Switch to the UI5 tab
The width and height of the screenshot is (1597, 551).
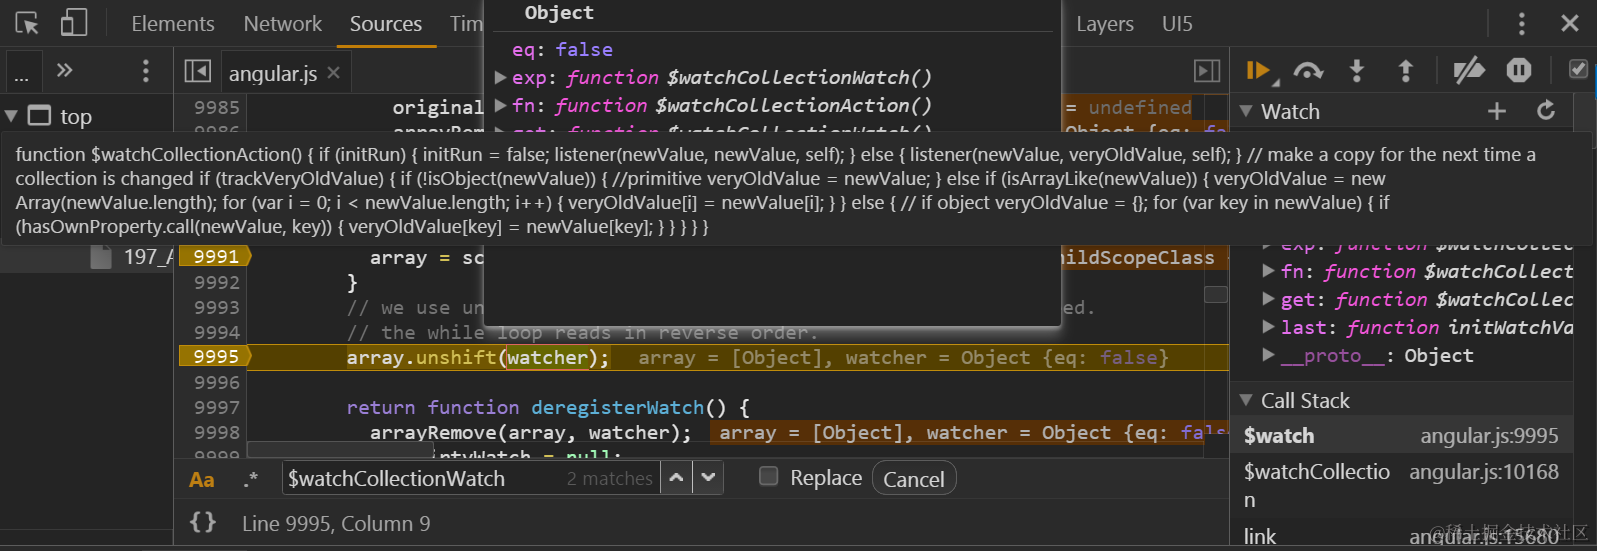1177,23
